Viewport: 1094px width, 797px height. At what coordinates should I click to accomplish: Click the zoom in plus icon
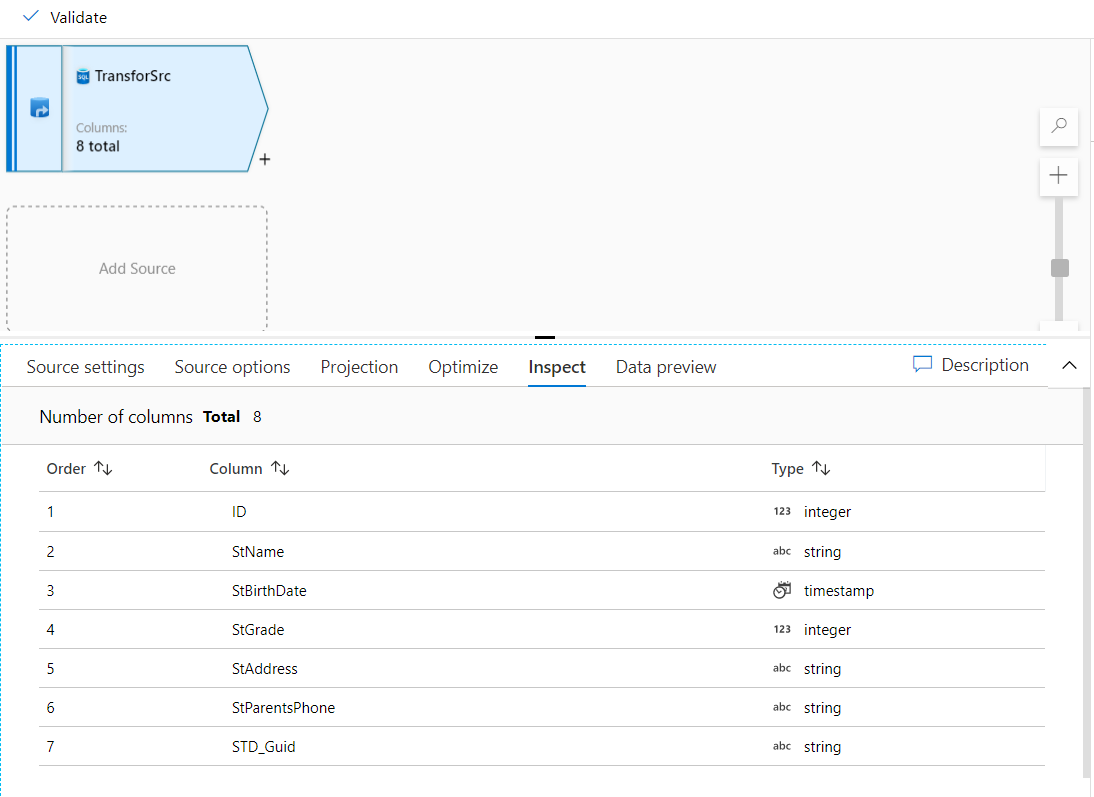pyautogui.click(x=1059, y=176)
